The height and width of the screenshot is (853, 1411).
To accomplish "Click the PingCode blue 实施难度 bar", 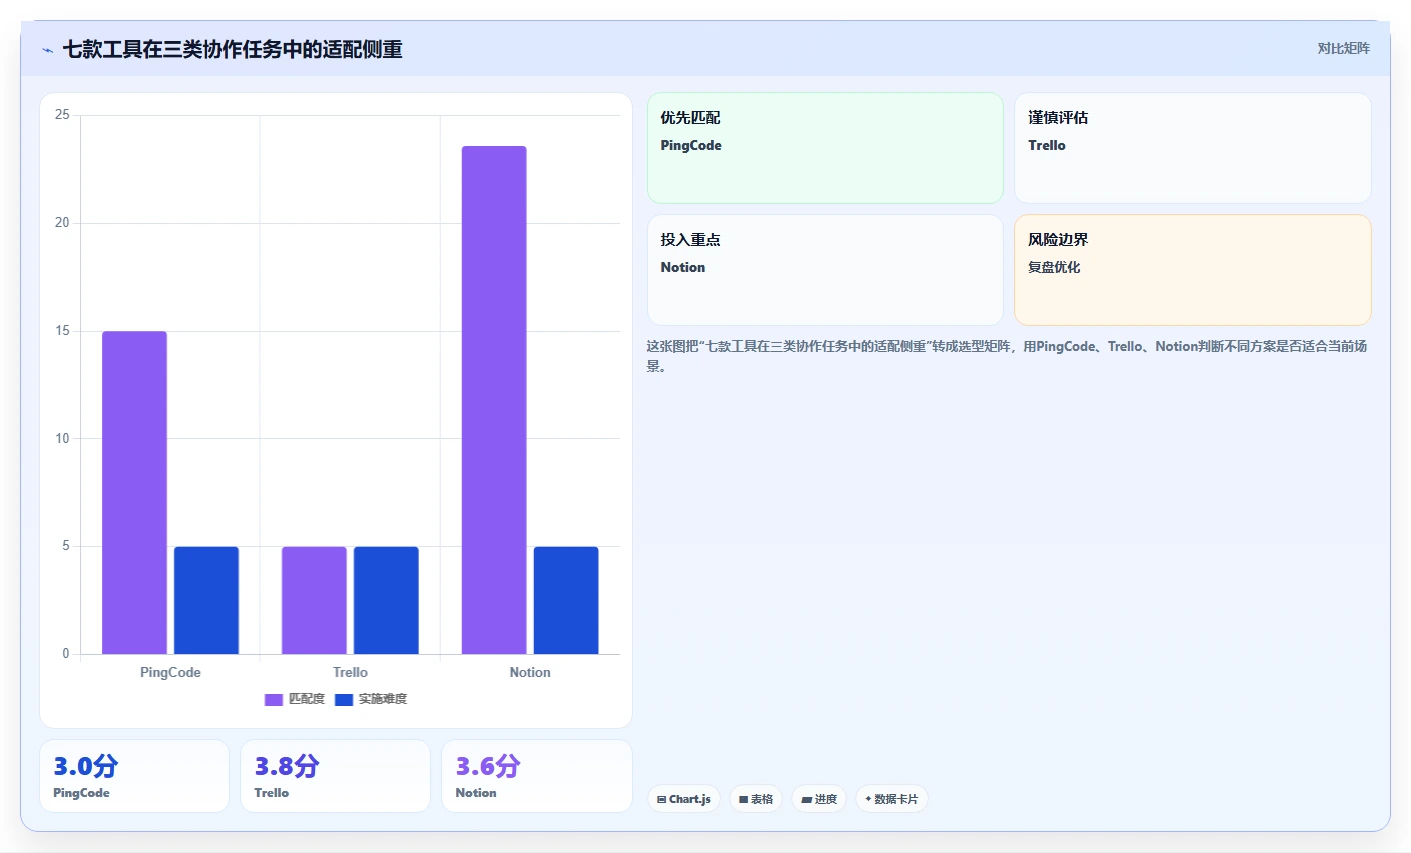I will [x=206, y=600].
